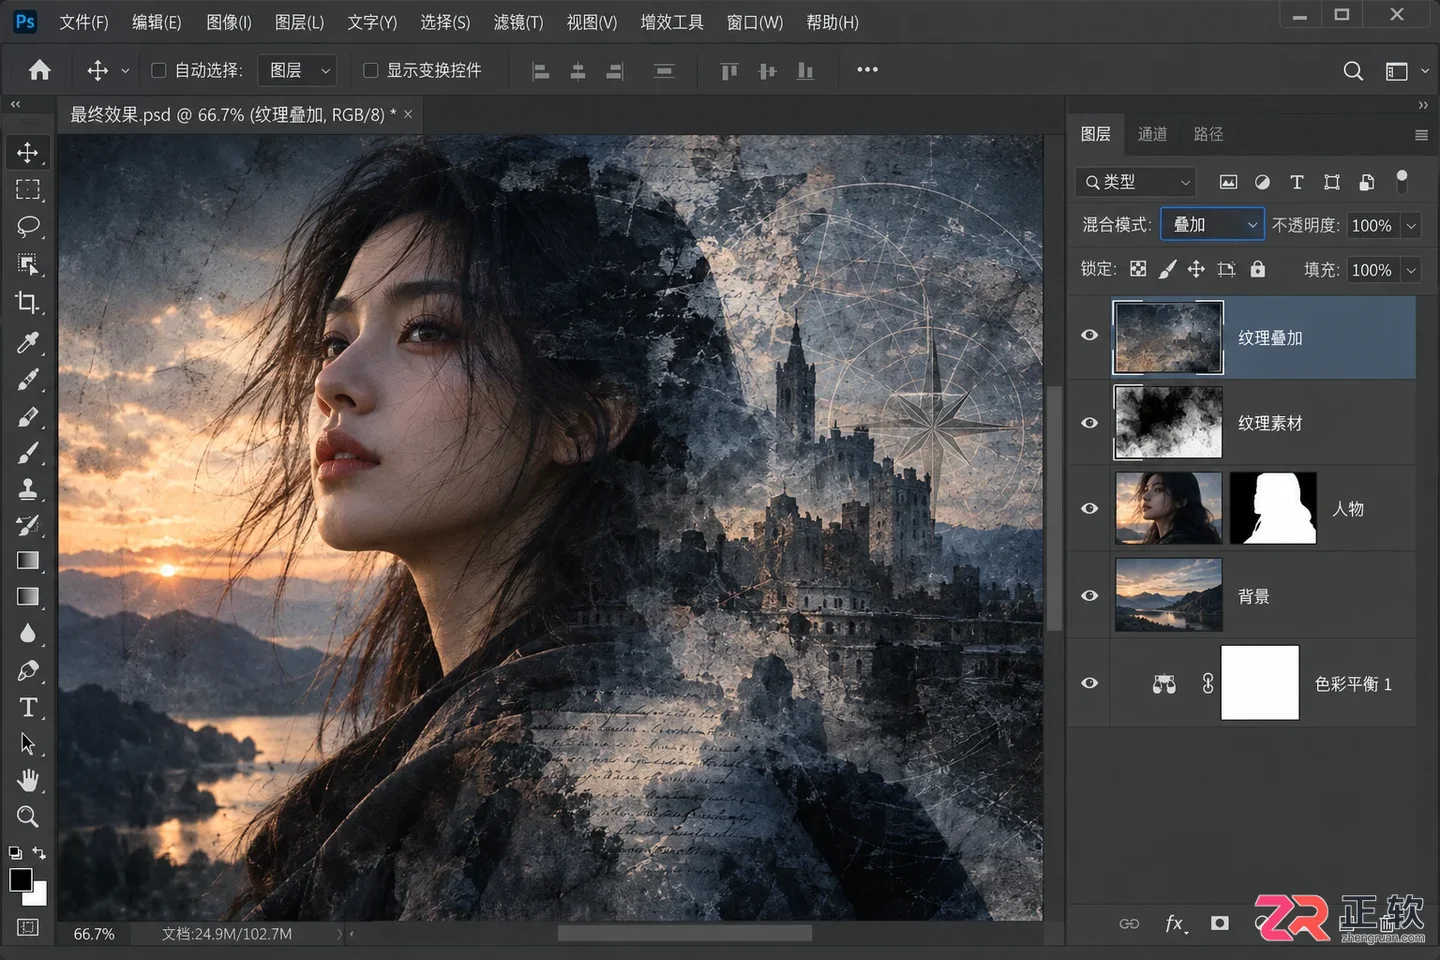Viewport: 1440px width, 960px height.
Task: Select the Eyedropper tool
Action: [x=28, y=342]
